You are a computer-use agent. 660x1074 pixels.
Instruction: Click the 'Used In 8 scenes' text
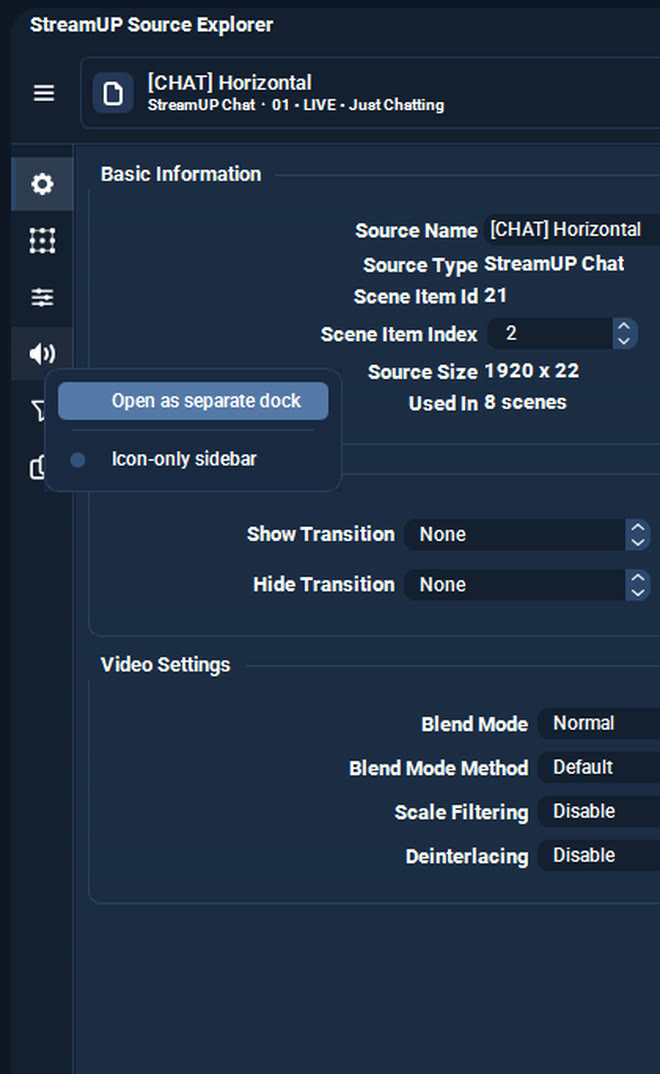tap(487, 403)
